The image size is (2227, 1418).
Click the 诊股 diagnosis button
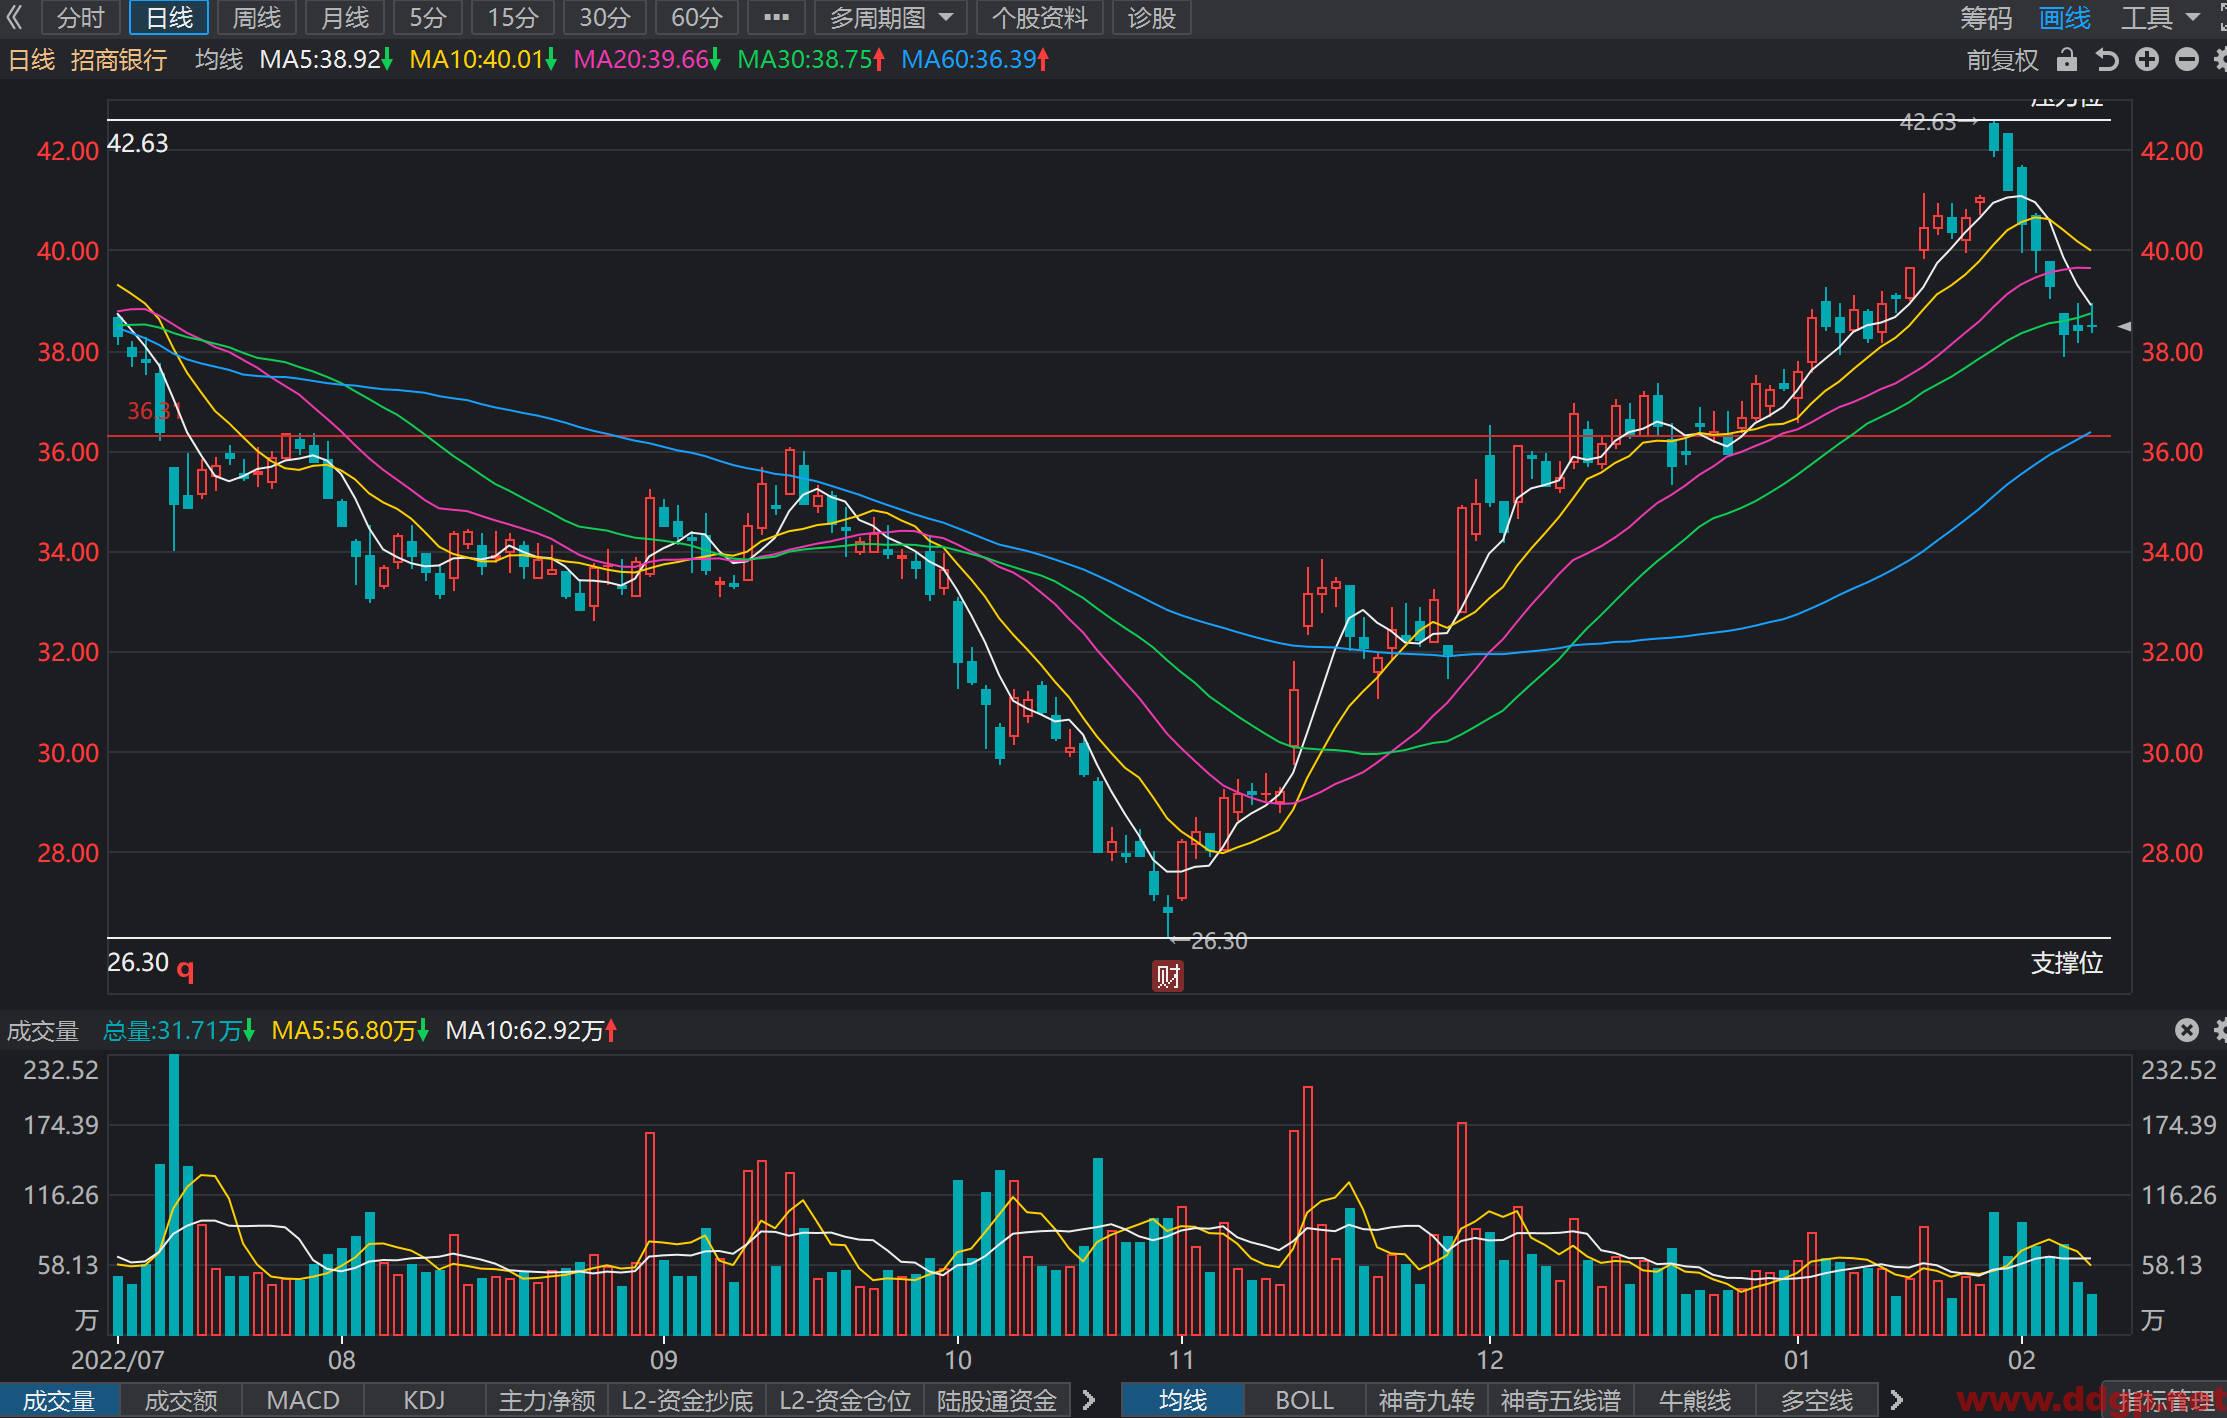point(1151,17)
